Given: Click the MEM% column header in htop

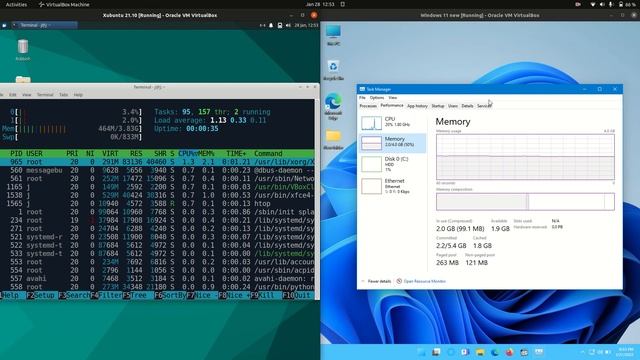Looking at the screenshot, I should (206, 153).
